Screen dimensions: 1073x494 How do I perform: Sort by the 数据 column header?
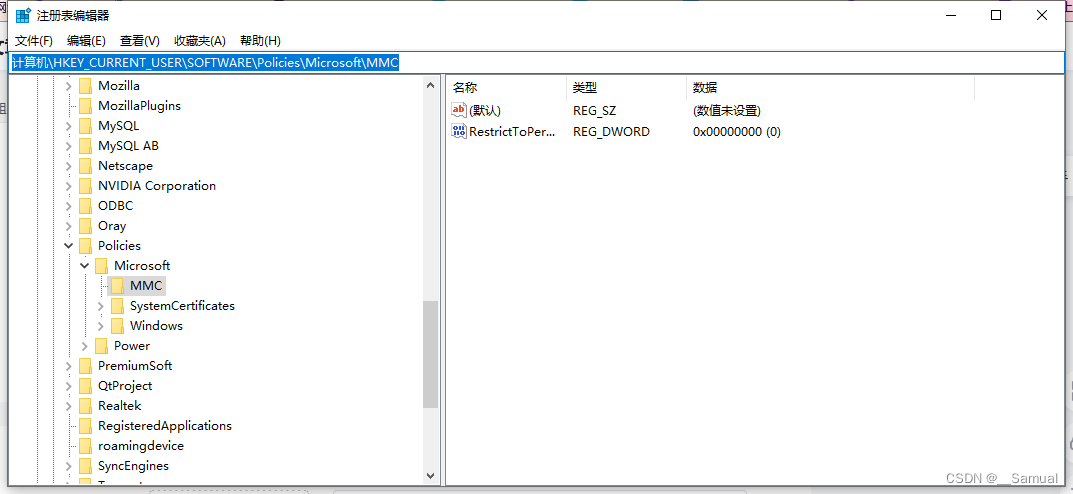point(830,88)
